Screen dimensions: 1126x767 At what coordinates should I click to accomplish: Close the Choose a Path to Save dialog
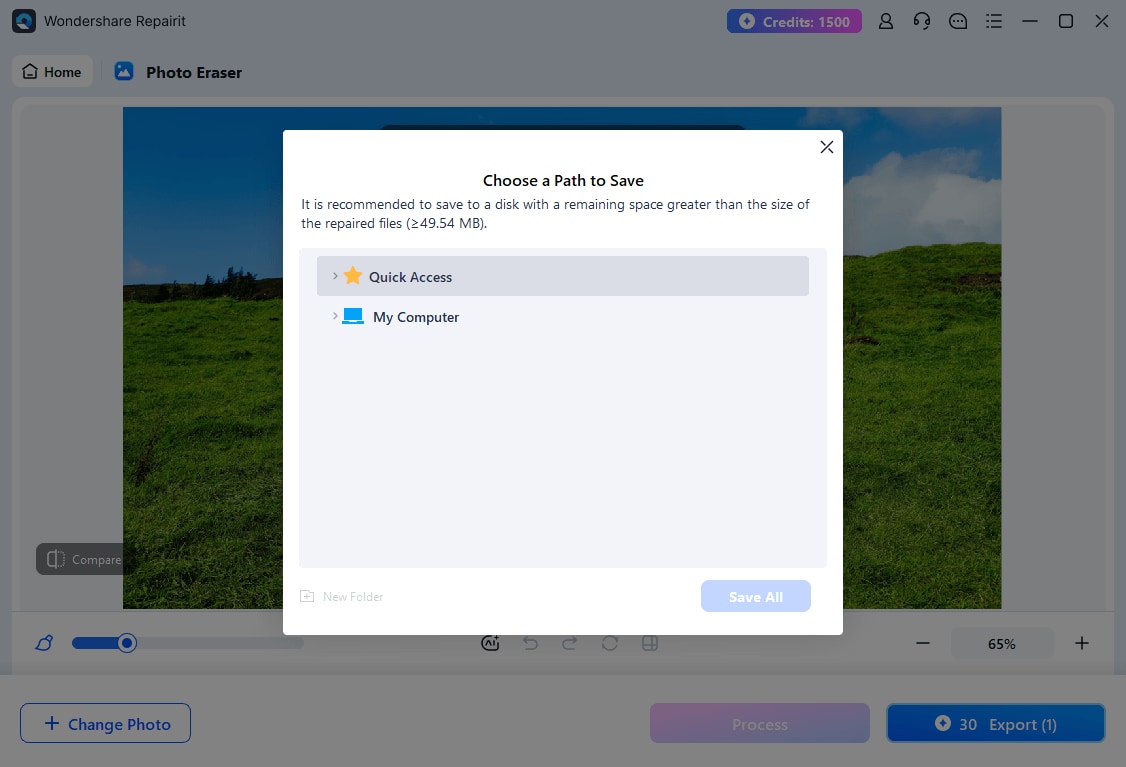coord(827,147)
